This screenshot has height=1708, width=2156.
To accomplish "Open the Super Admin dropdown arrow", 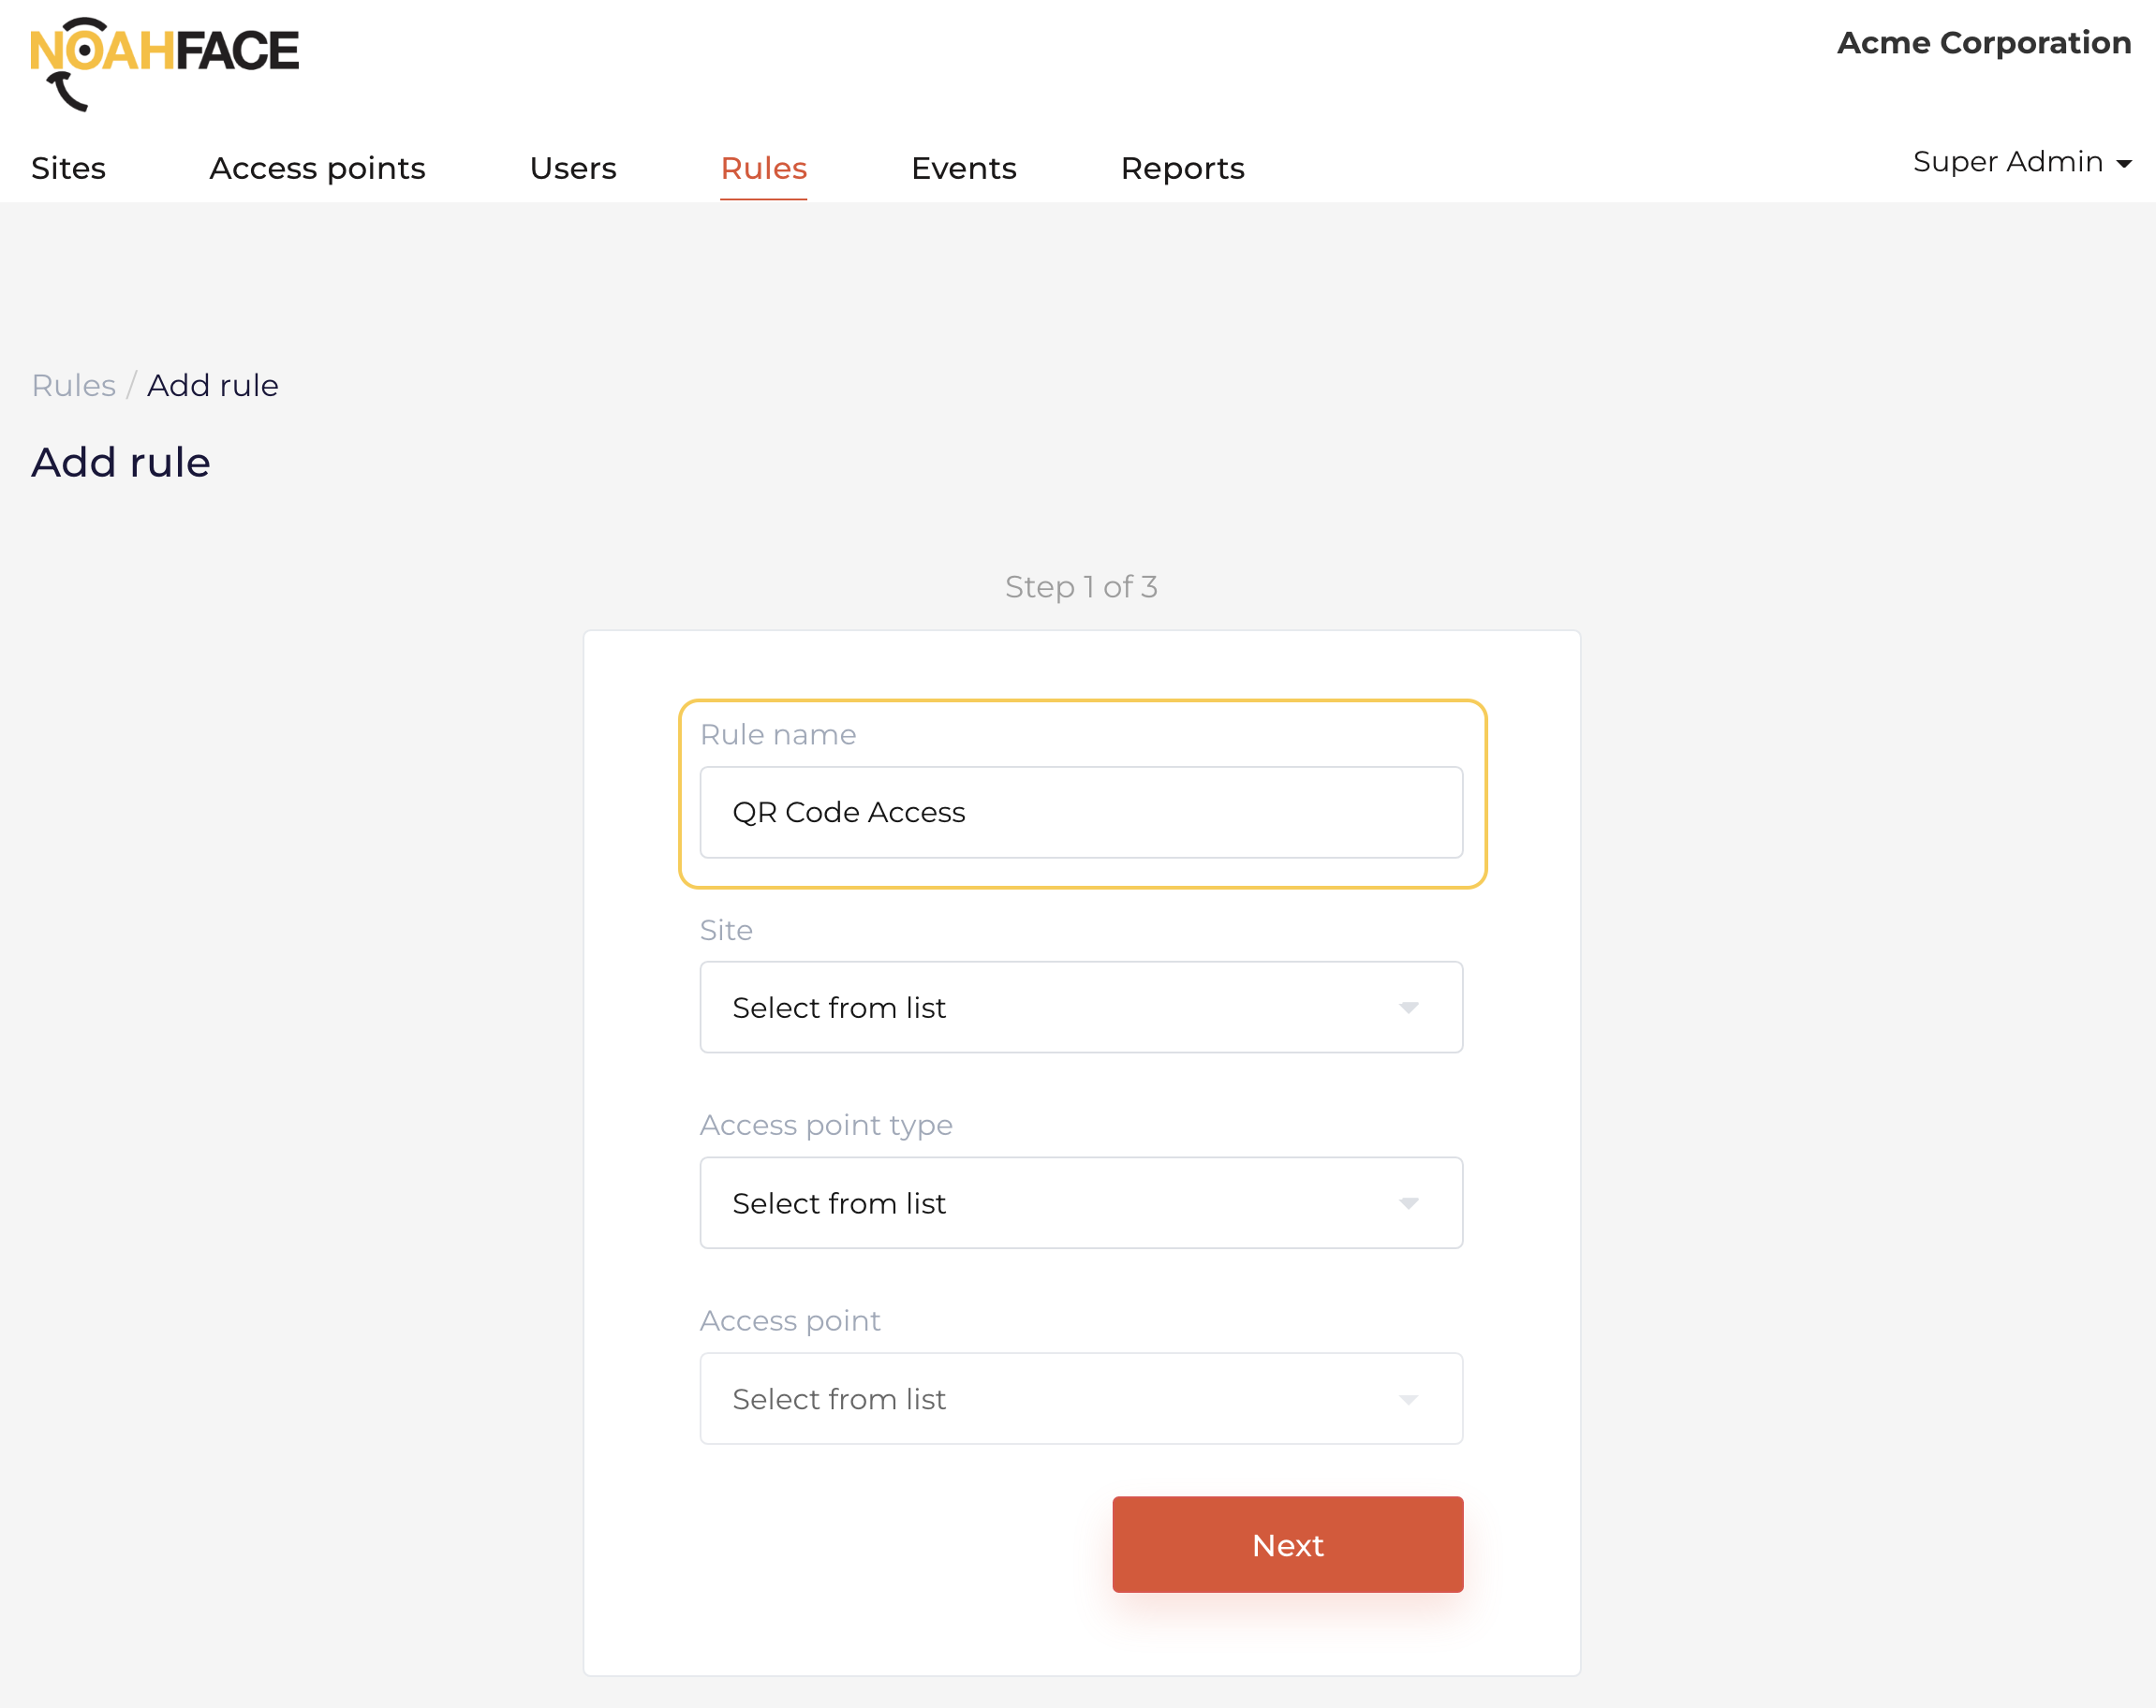I will pyautogui.click(x=2123, y=163).
